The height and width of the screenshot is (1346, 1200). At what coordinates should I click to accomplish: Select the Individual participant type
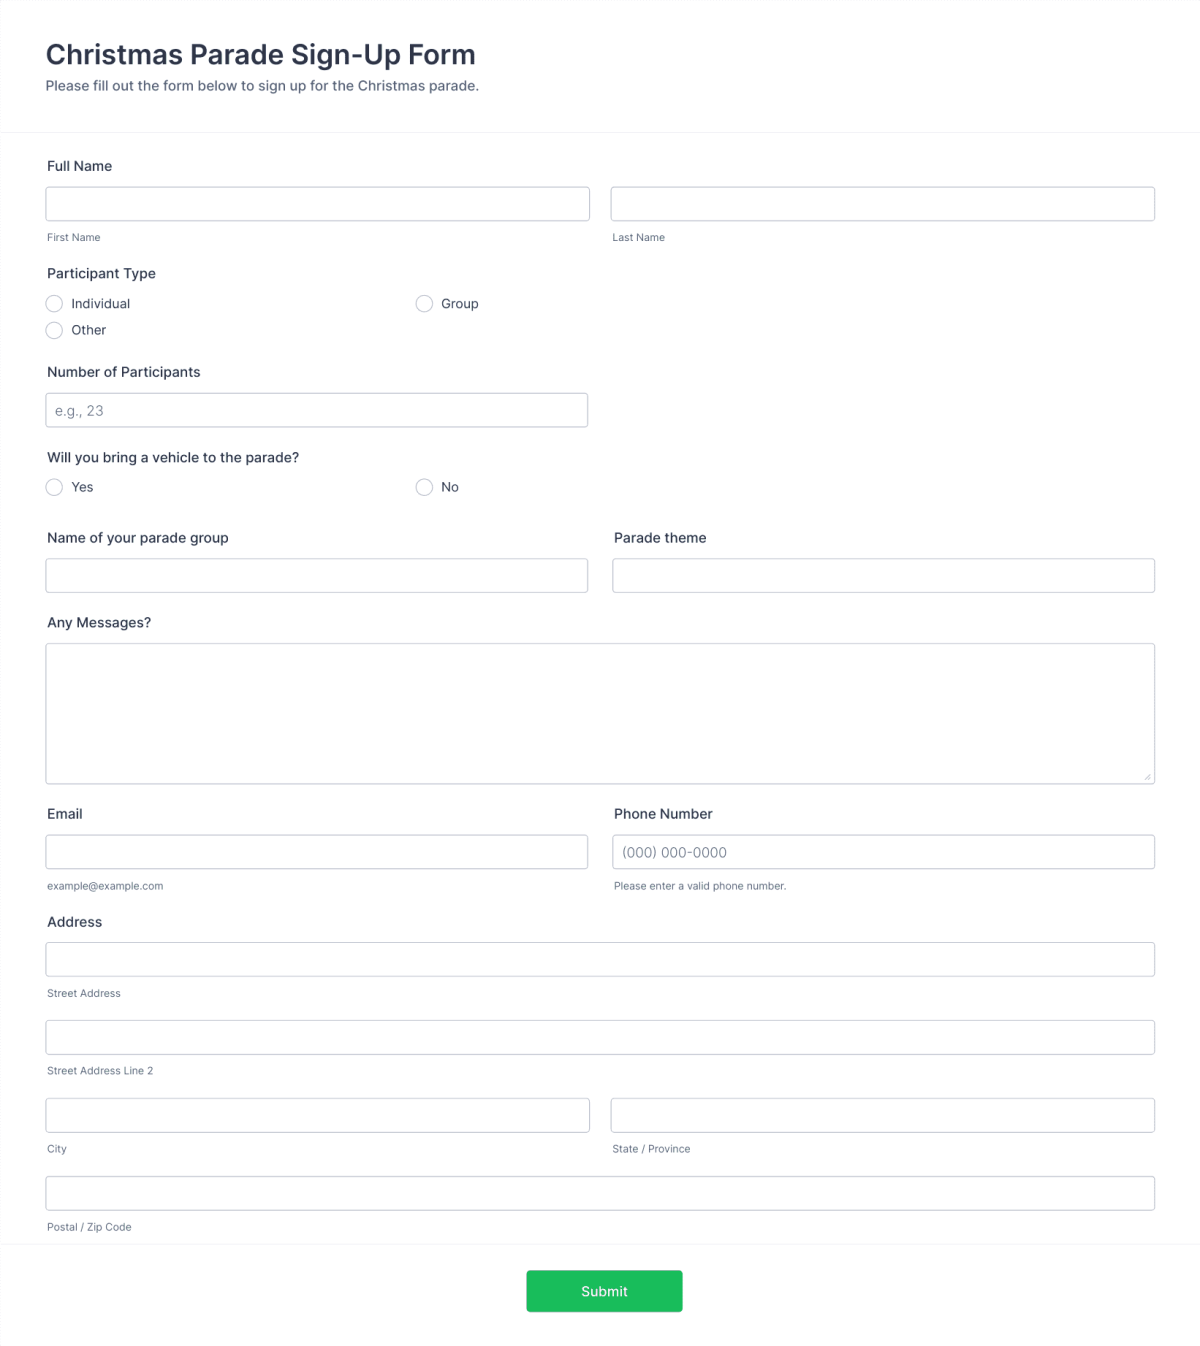click(x=54, y=303)
